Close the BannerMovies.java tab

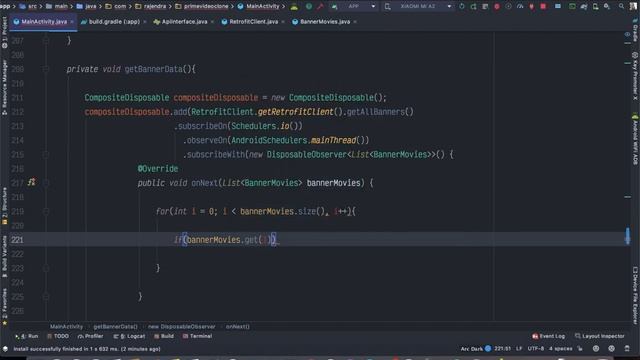coord(355,22)
